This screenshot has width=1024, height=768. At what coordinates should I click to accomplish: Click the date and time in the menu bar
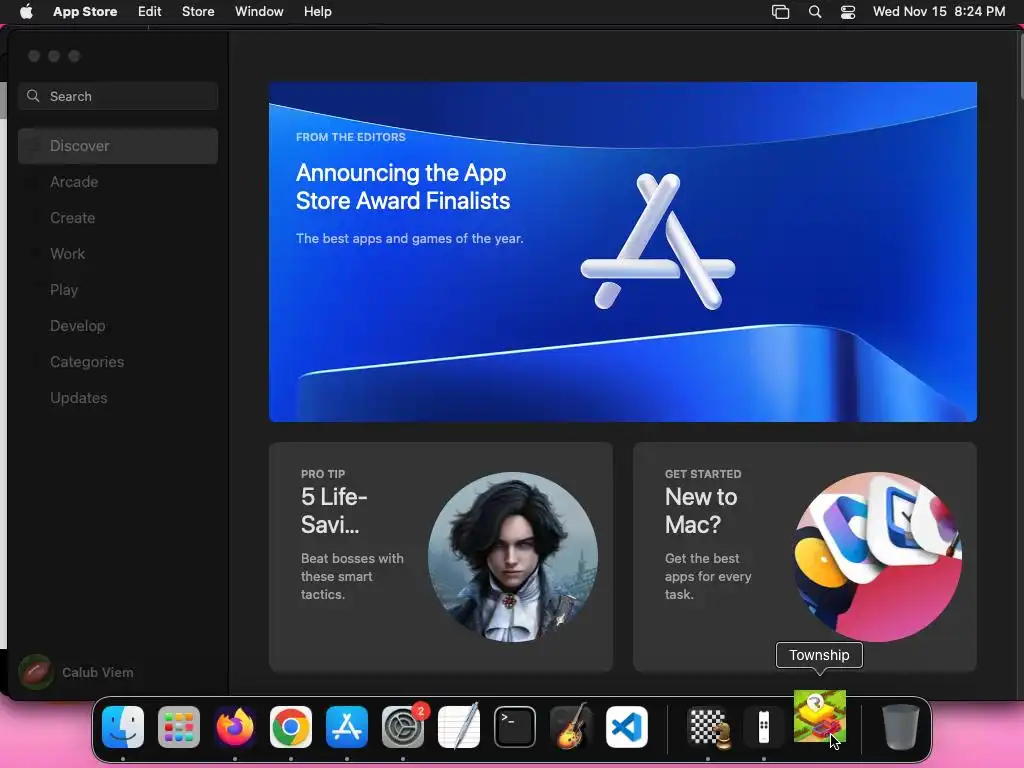coord(938,11)
